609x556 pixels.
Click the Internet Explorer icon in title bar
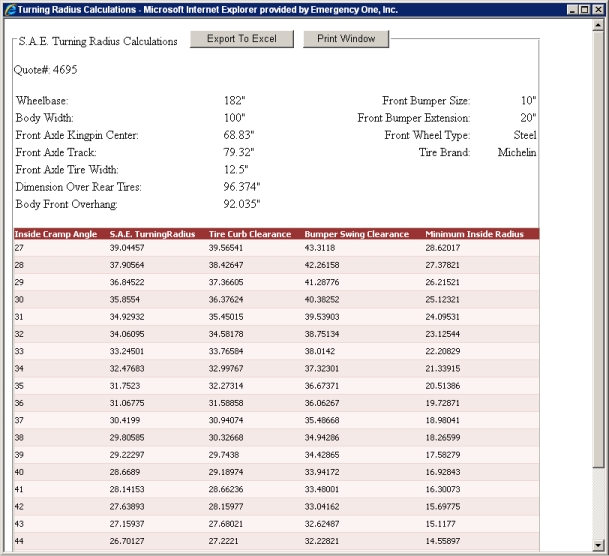(x=10, y=9)
